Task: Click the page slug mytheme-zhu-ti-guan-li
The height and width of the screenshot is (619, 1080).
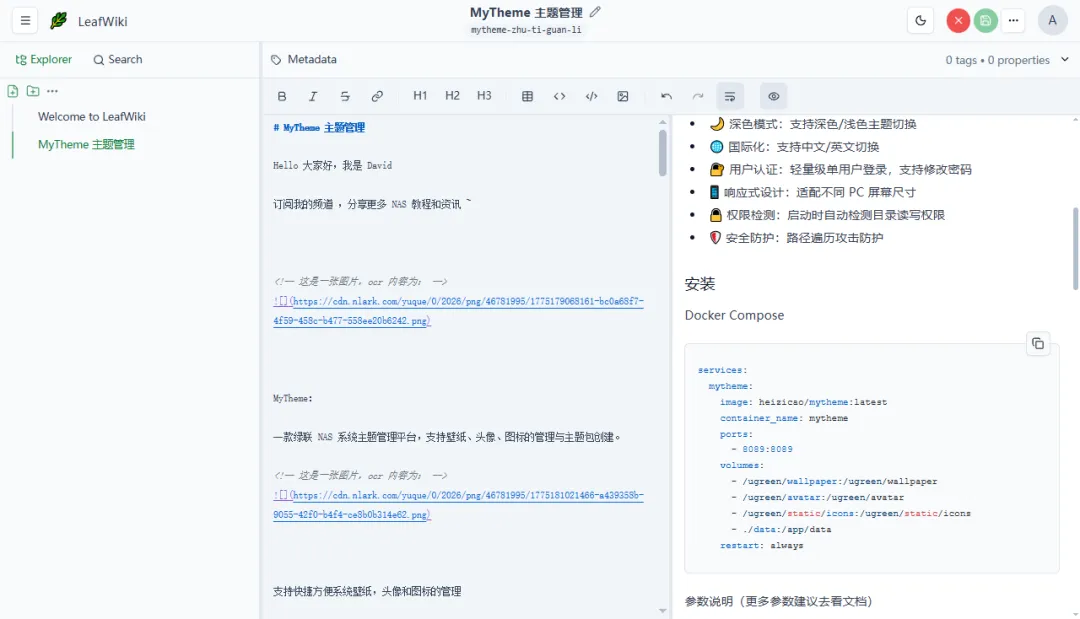Action: click(x=526, y=30)
